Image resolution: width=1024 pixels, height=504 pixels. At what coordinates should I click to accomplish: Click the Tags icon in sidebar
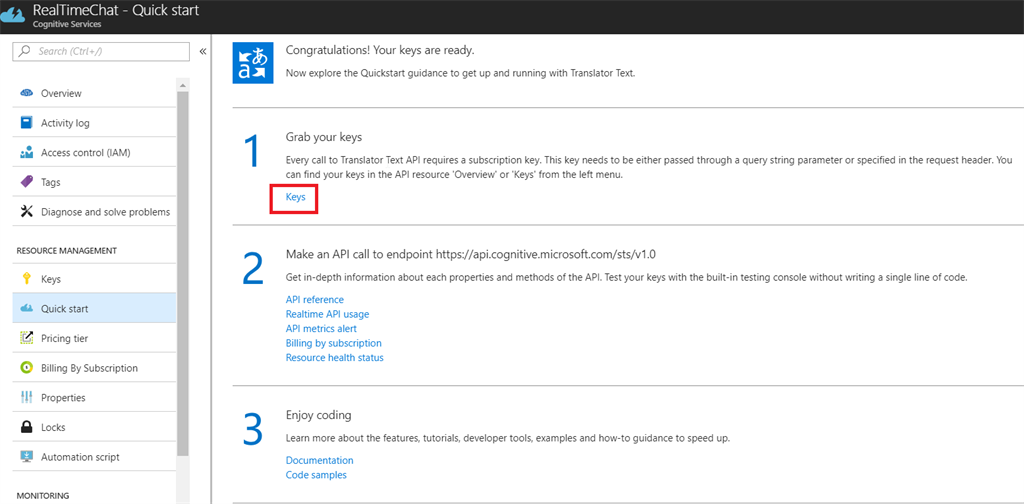(27, 182)
